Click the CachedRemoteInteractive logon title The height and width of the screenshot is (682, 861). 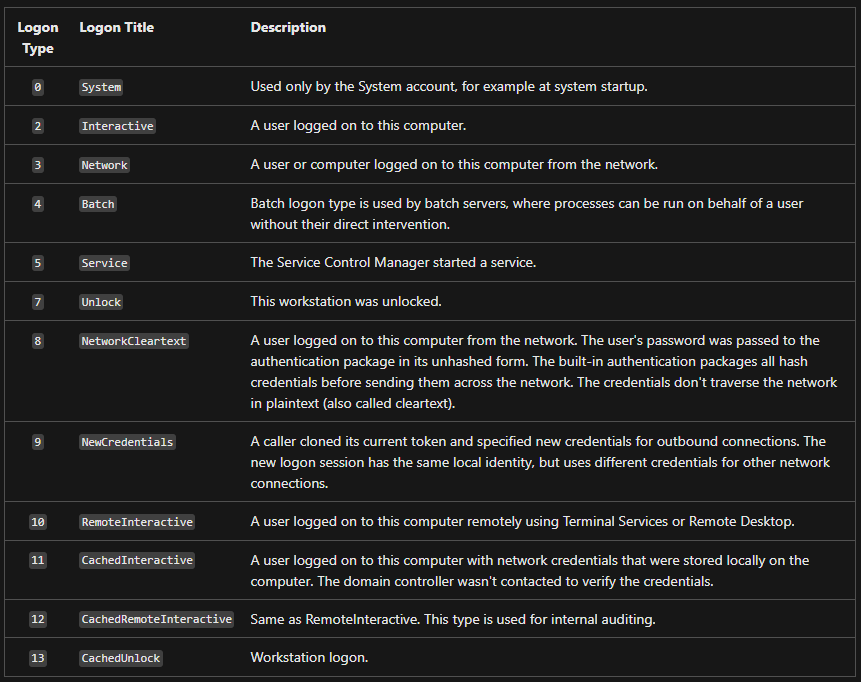[x=157, y=620]
